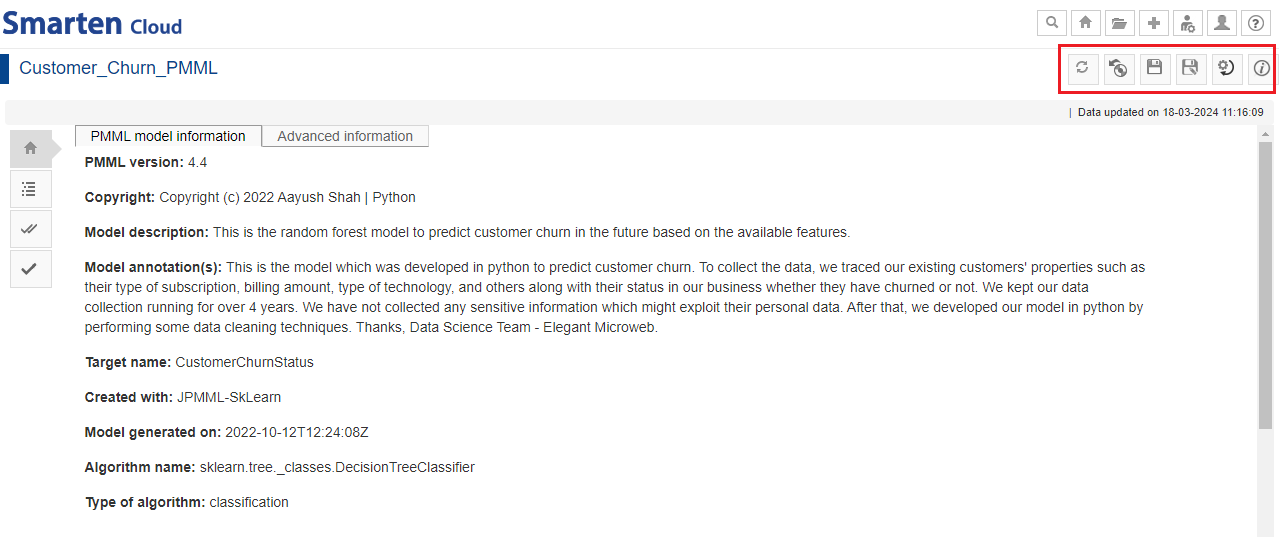Image resolution: width=1279 pixels, height=537 pixels.
Task: Open the single-checkmark sidebar panel
Action: 30,268
